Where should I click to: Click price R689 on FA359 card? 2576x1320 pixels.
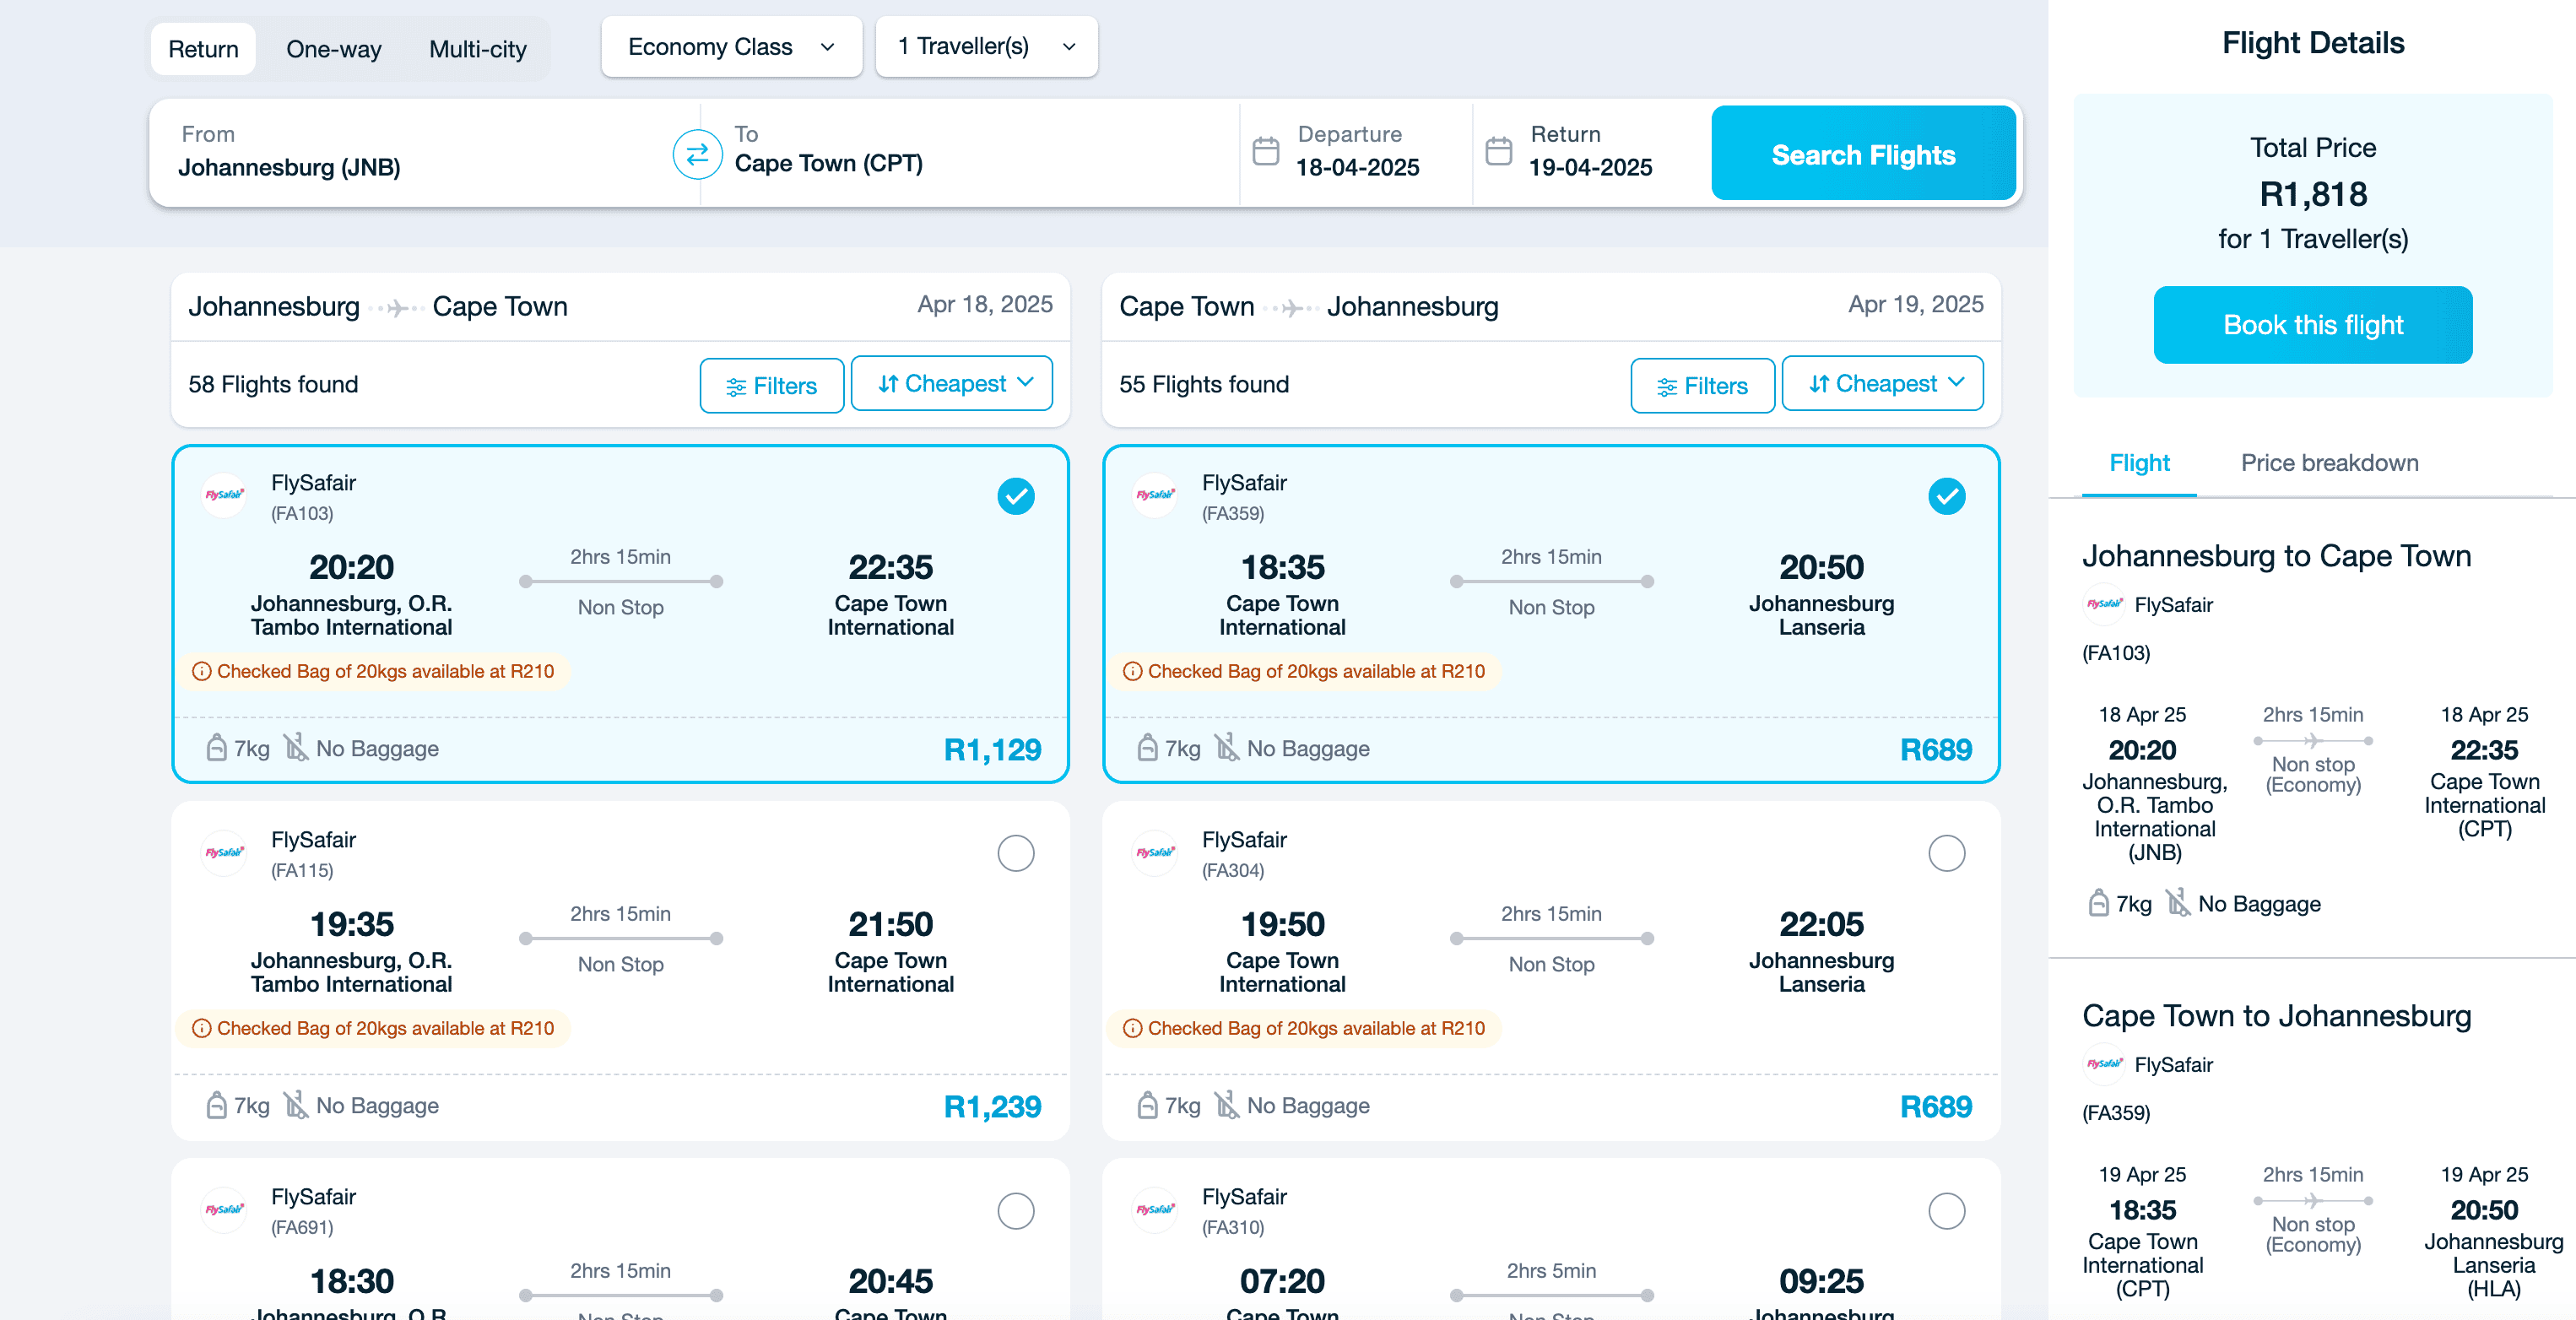[x=1936, y=749]
